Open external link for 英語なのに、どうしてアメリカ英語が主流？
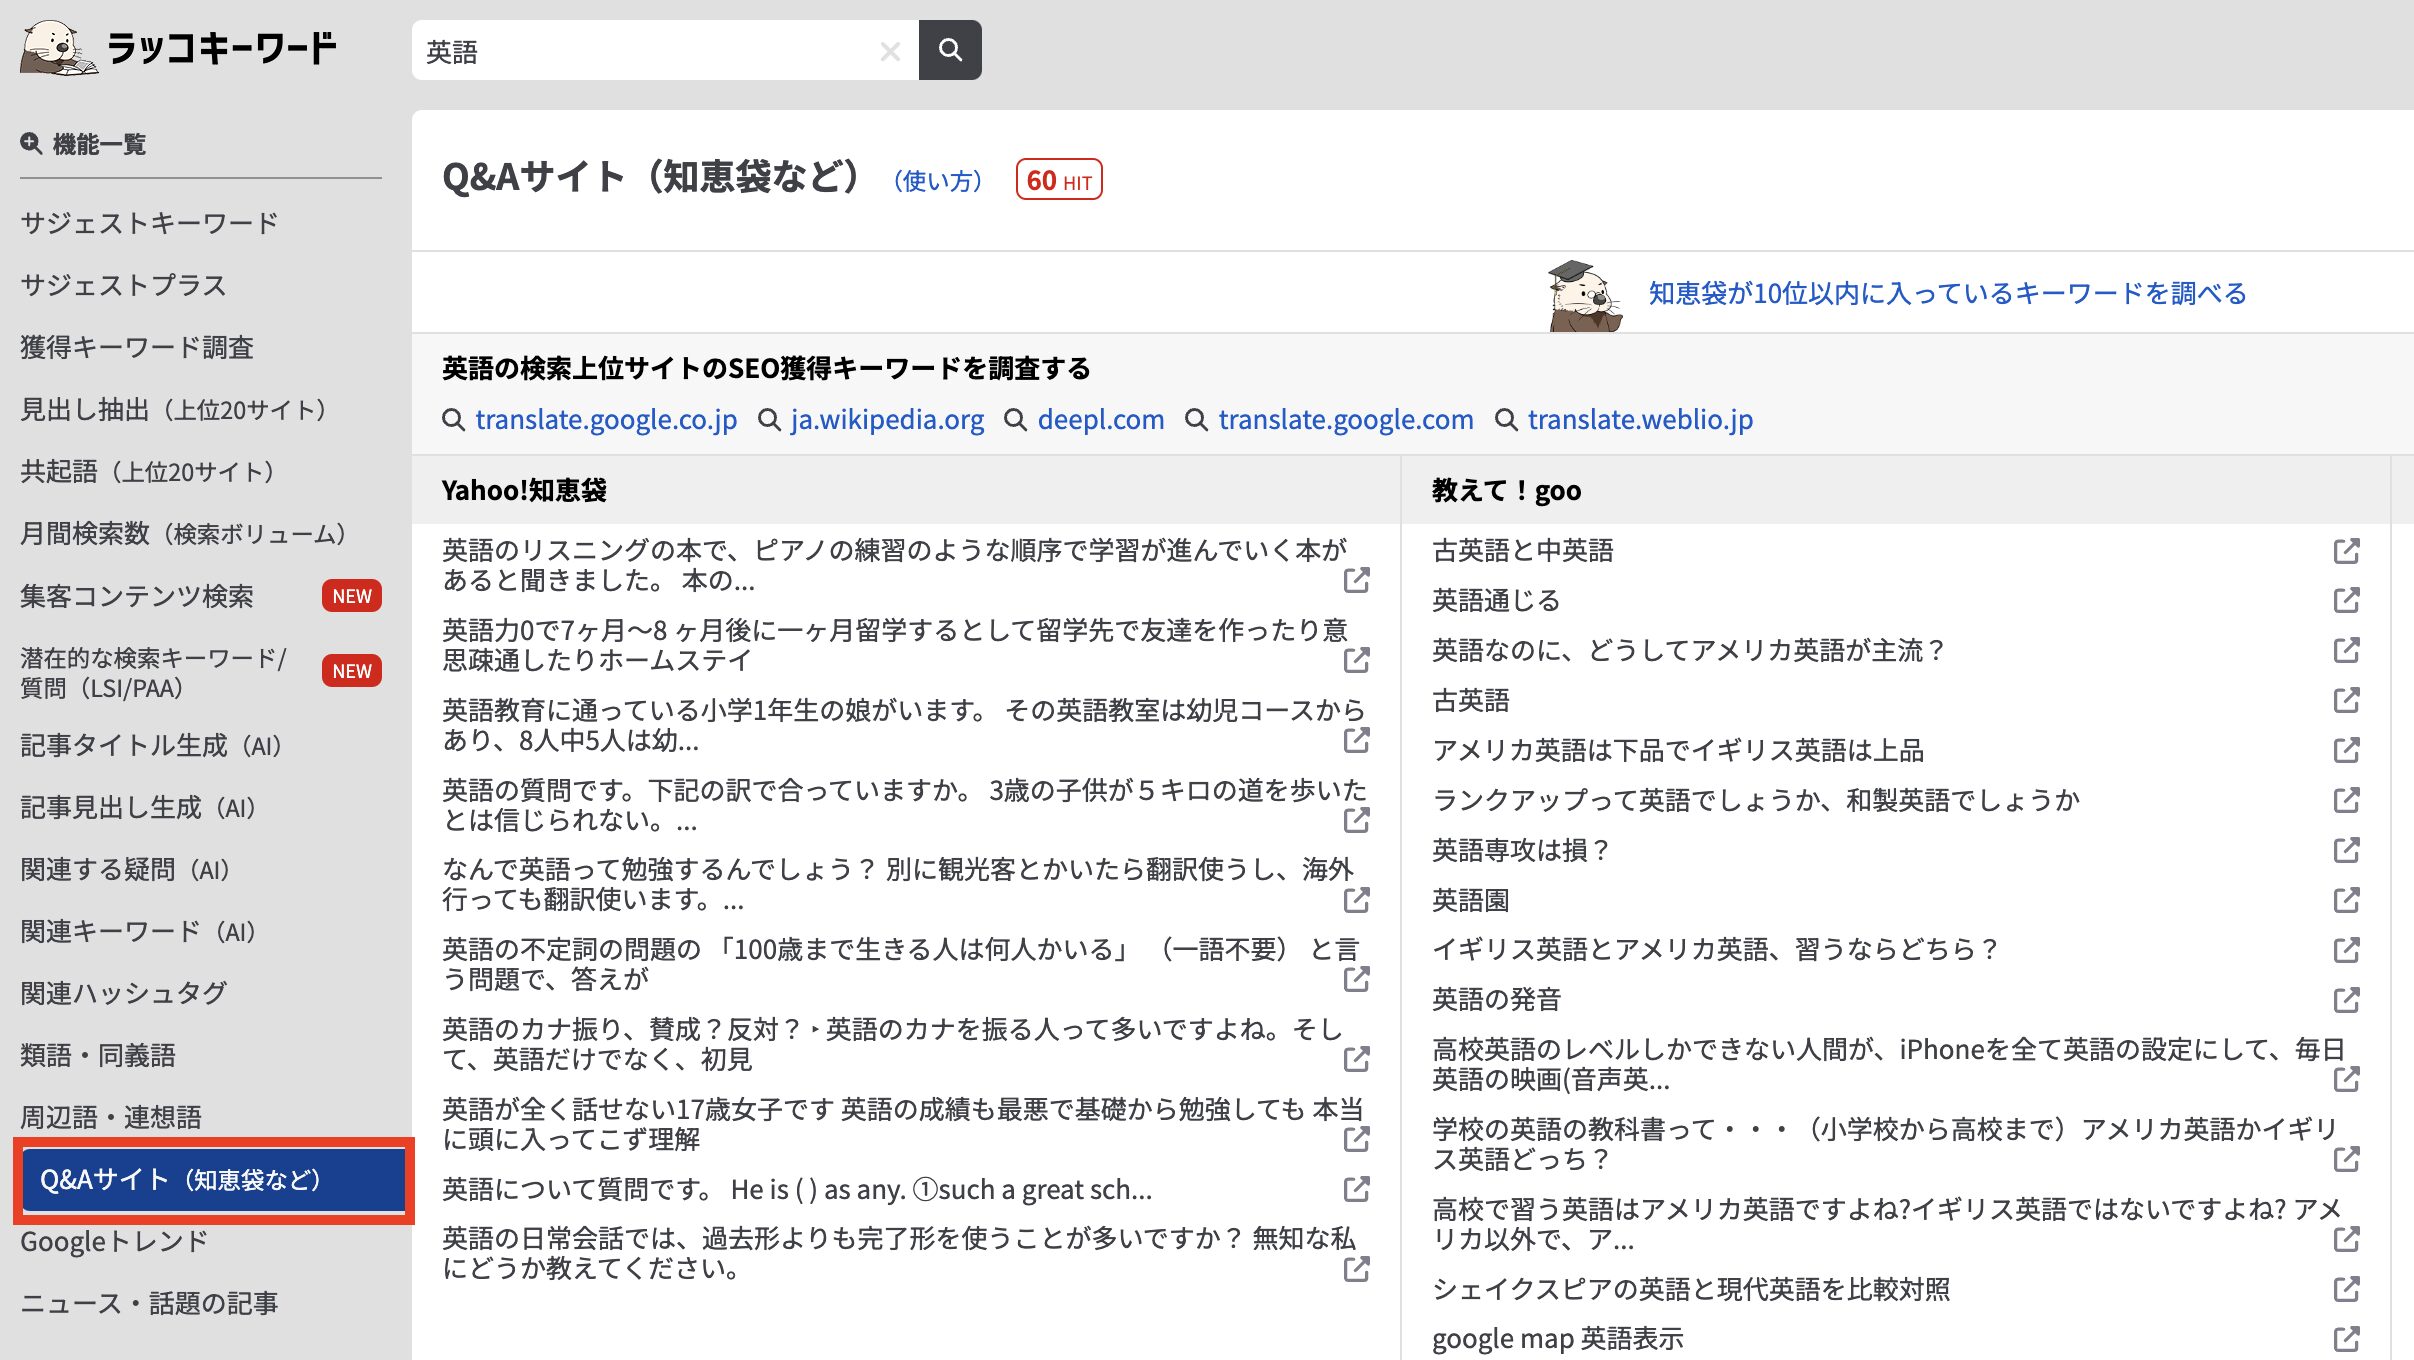Viewport: 2414px width, 1360px height. 2346,650
